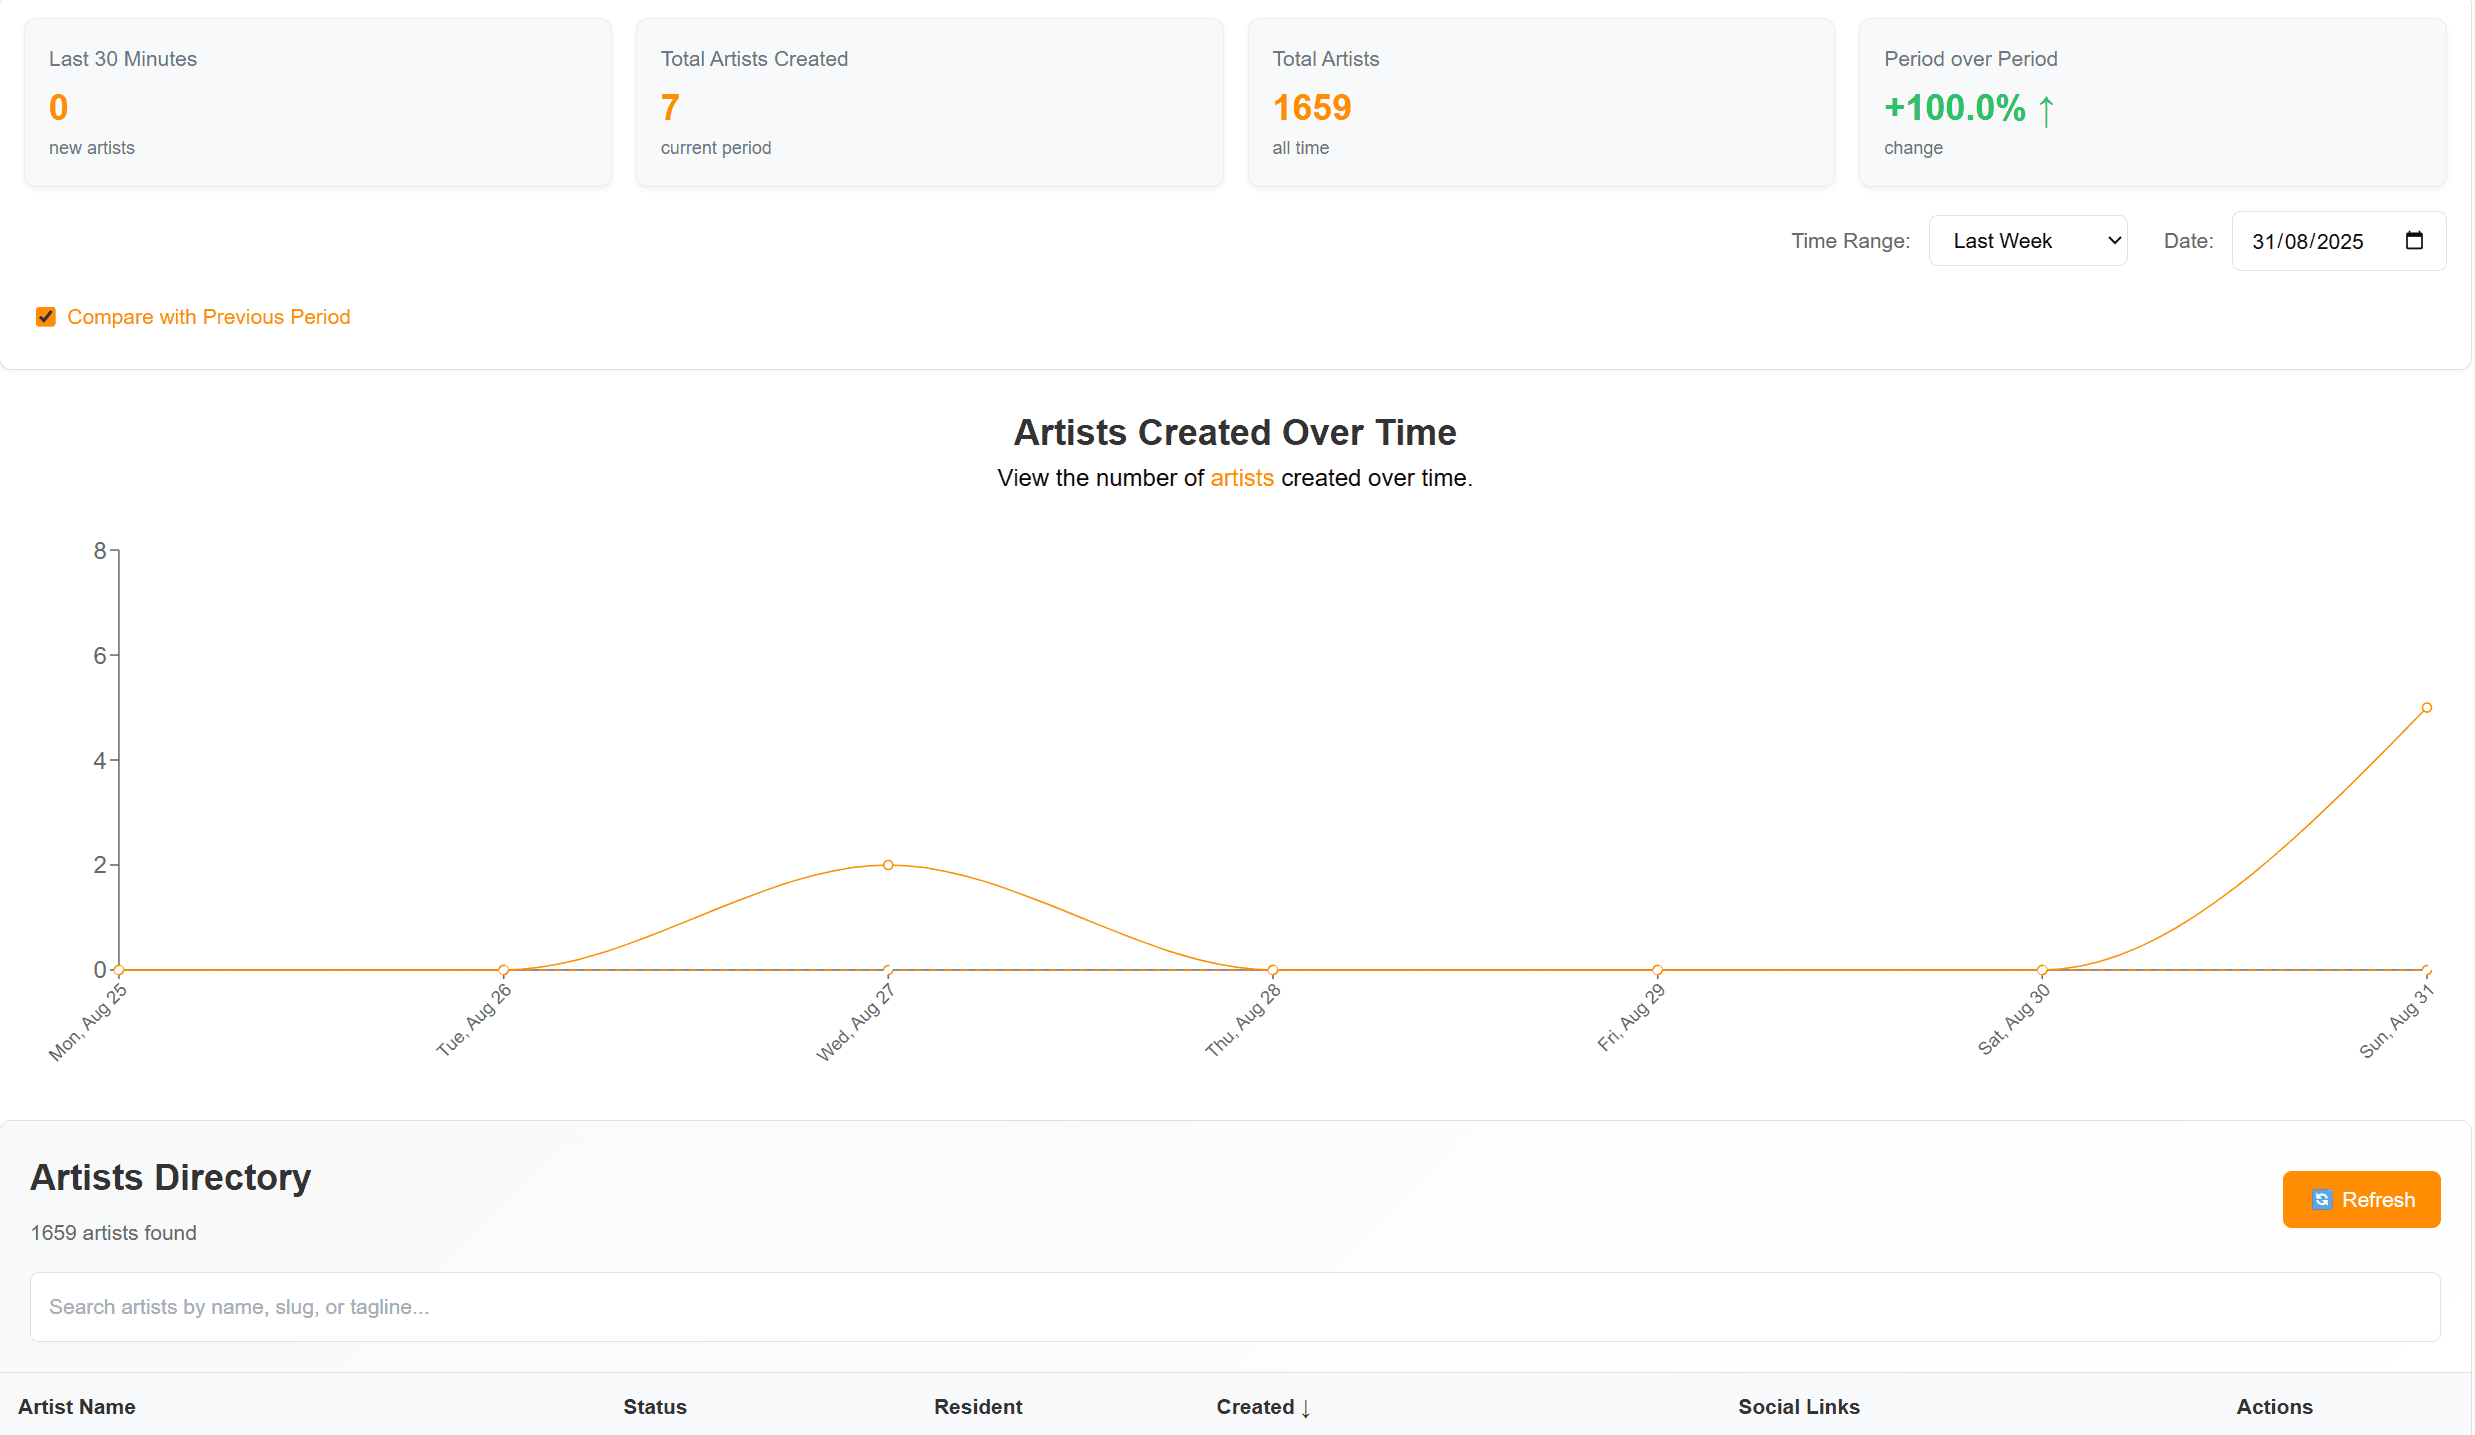This screenshot has width=2475, height=1435.
Task: Click the artists link in the chart subtitle
Action: [1242, 478]
